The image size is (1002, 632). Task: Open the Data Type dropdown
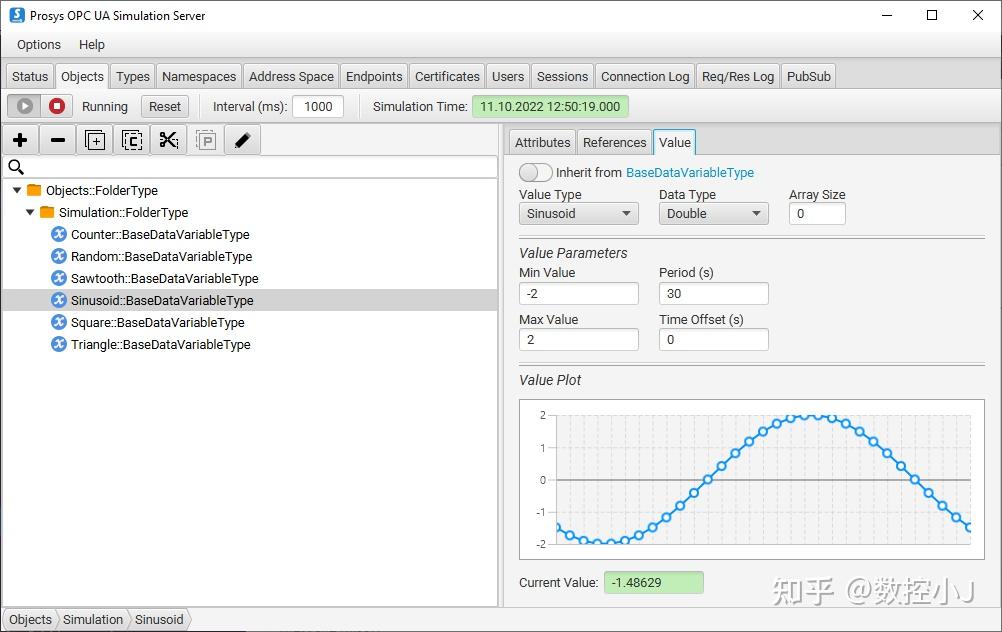(x=713, y=213)
